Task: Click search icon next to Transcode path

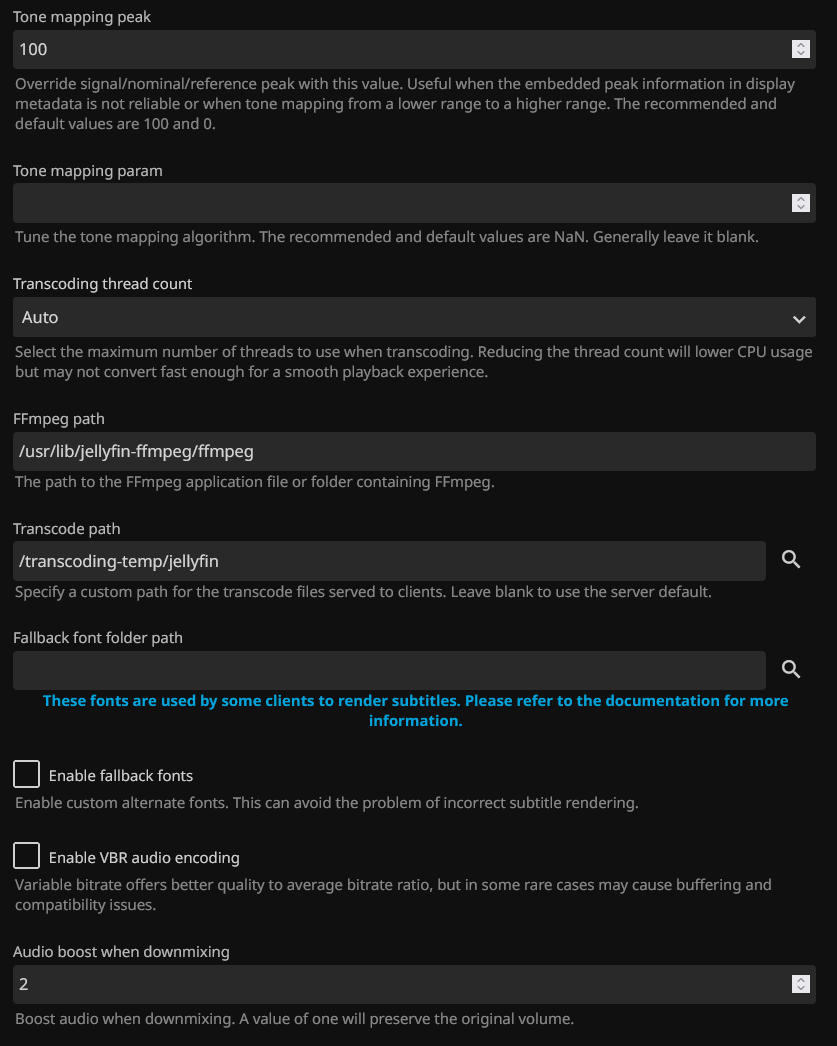Action: coord(791,560)
